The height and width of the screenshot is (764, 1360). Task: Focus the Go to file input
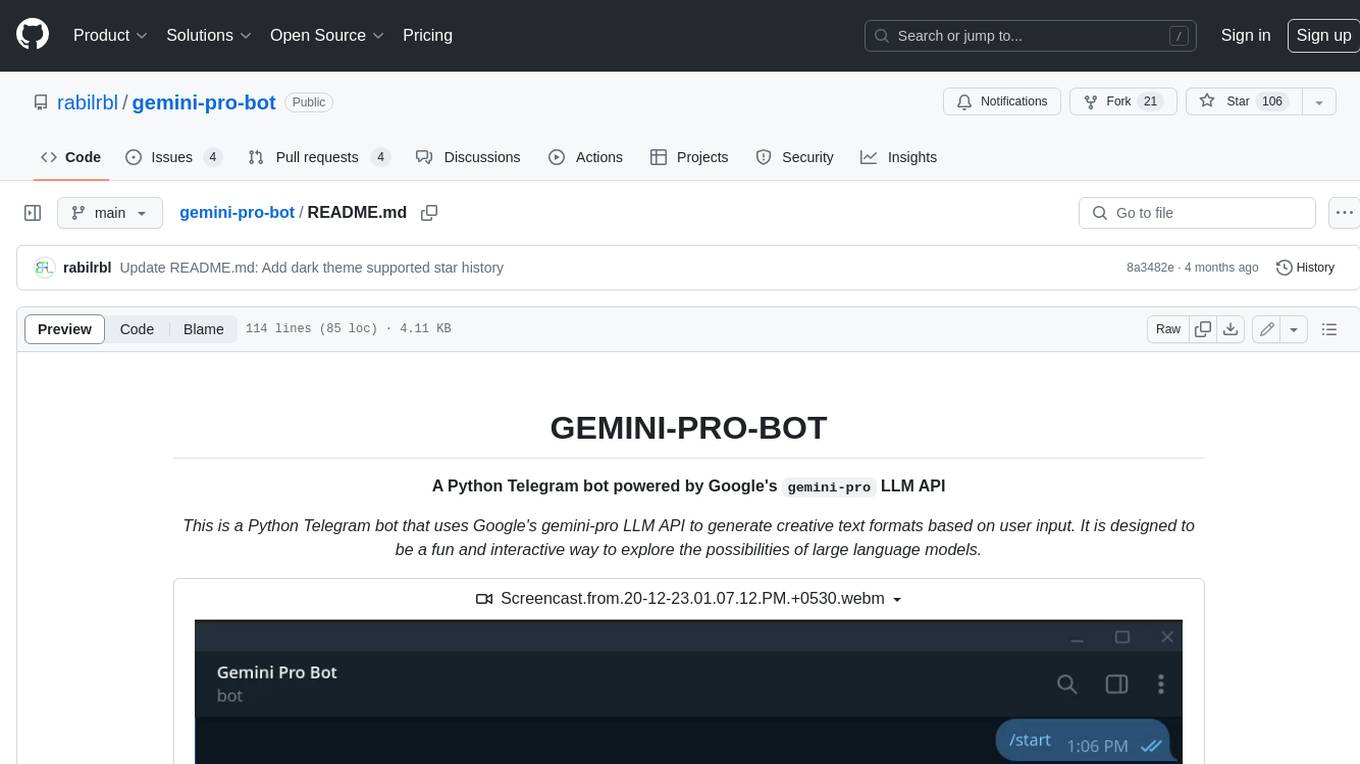[x=1197, y=213]
